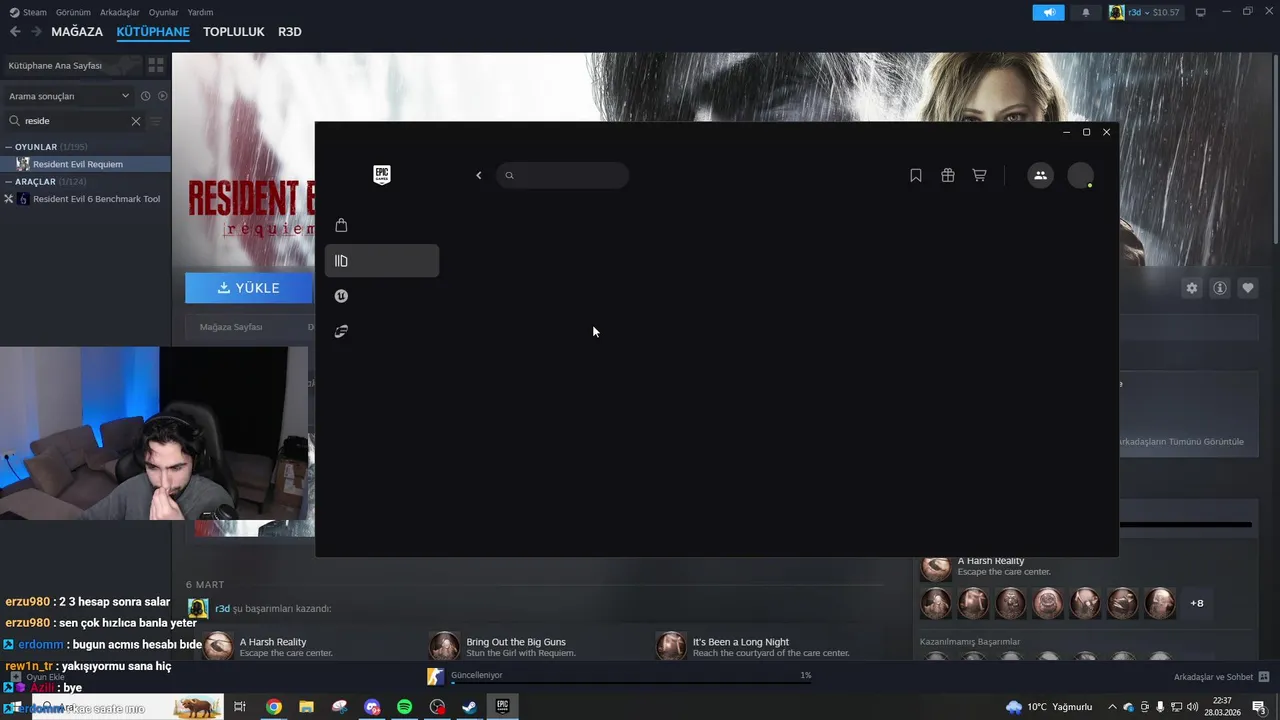Switch library to grid view icon
Viewport: 1280px width, 720px height.
(156, 65)
